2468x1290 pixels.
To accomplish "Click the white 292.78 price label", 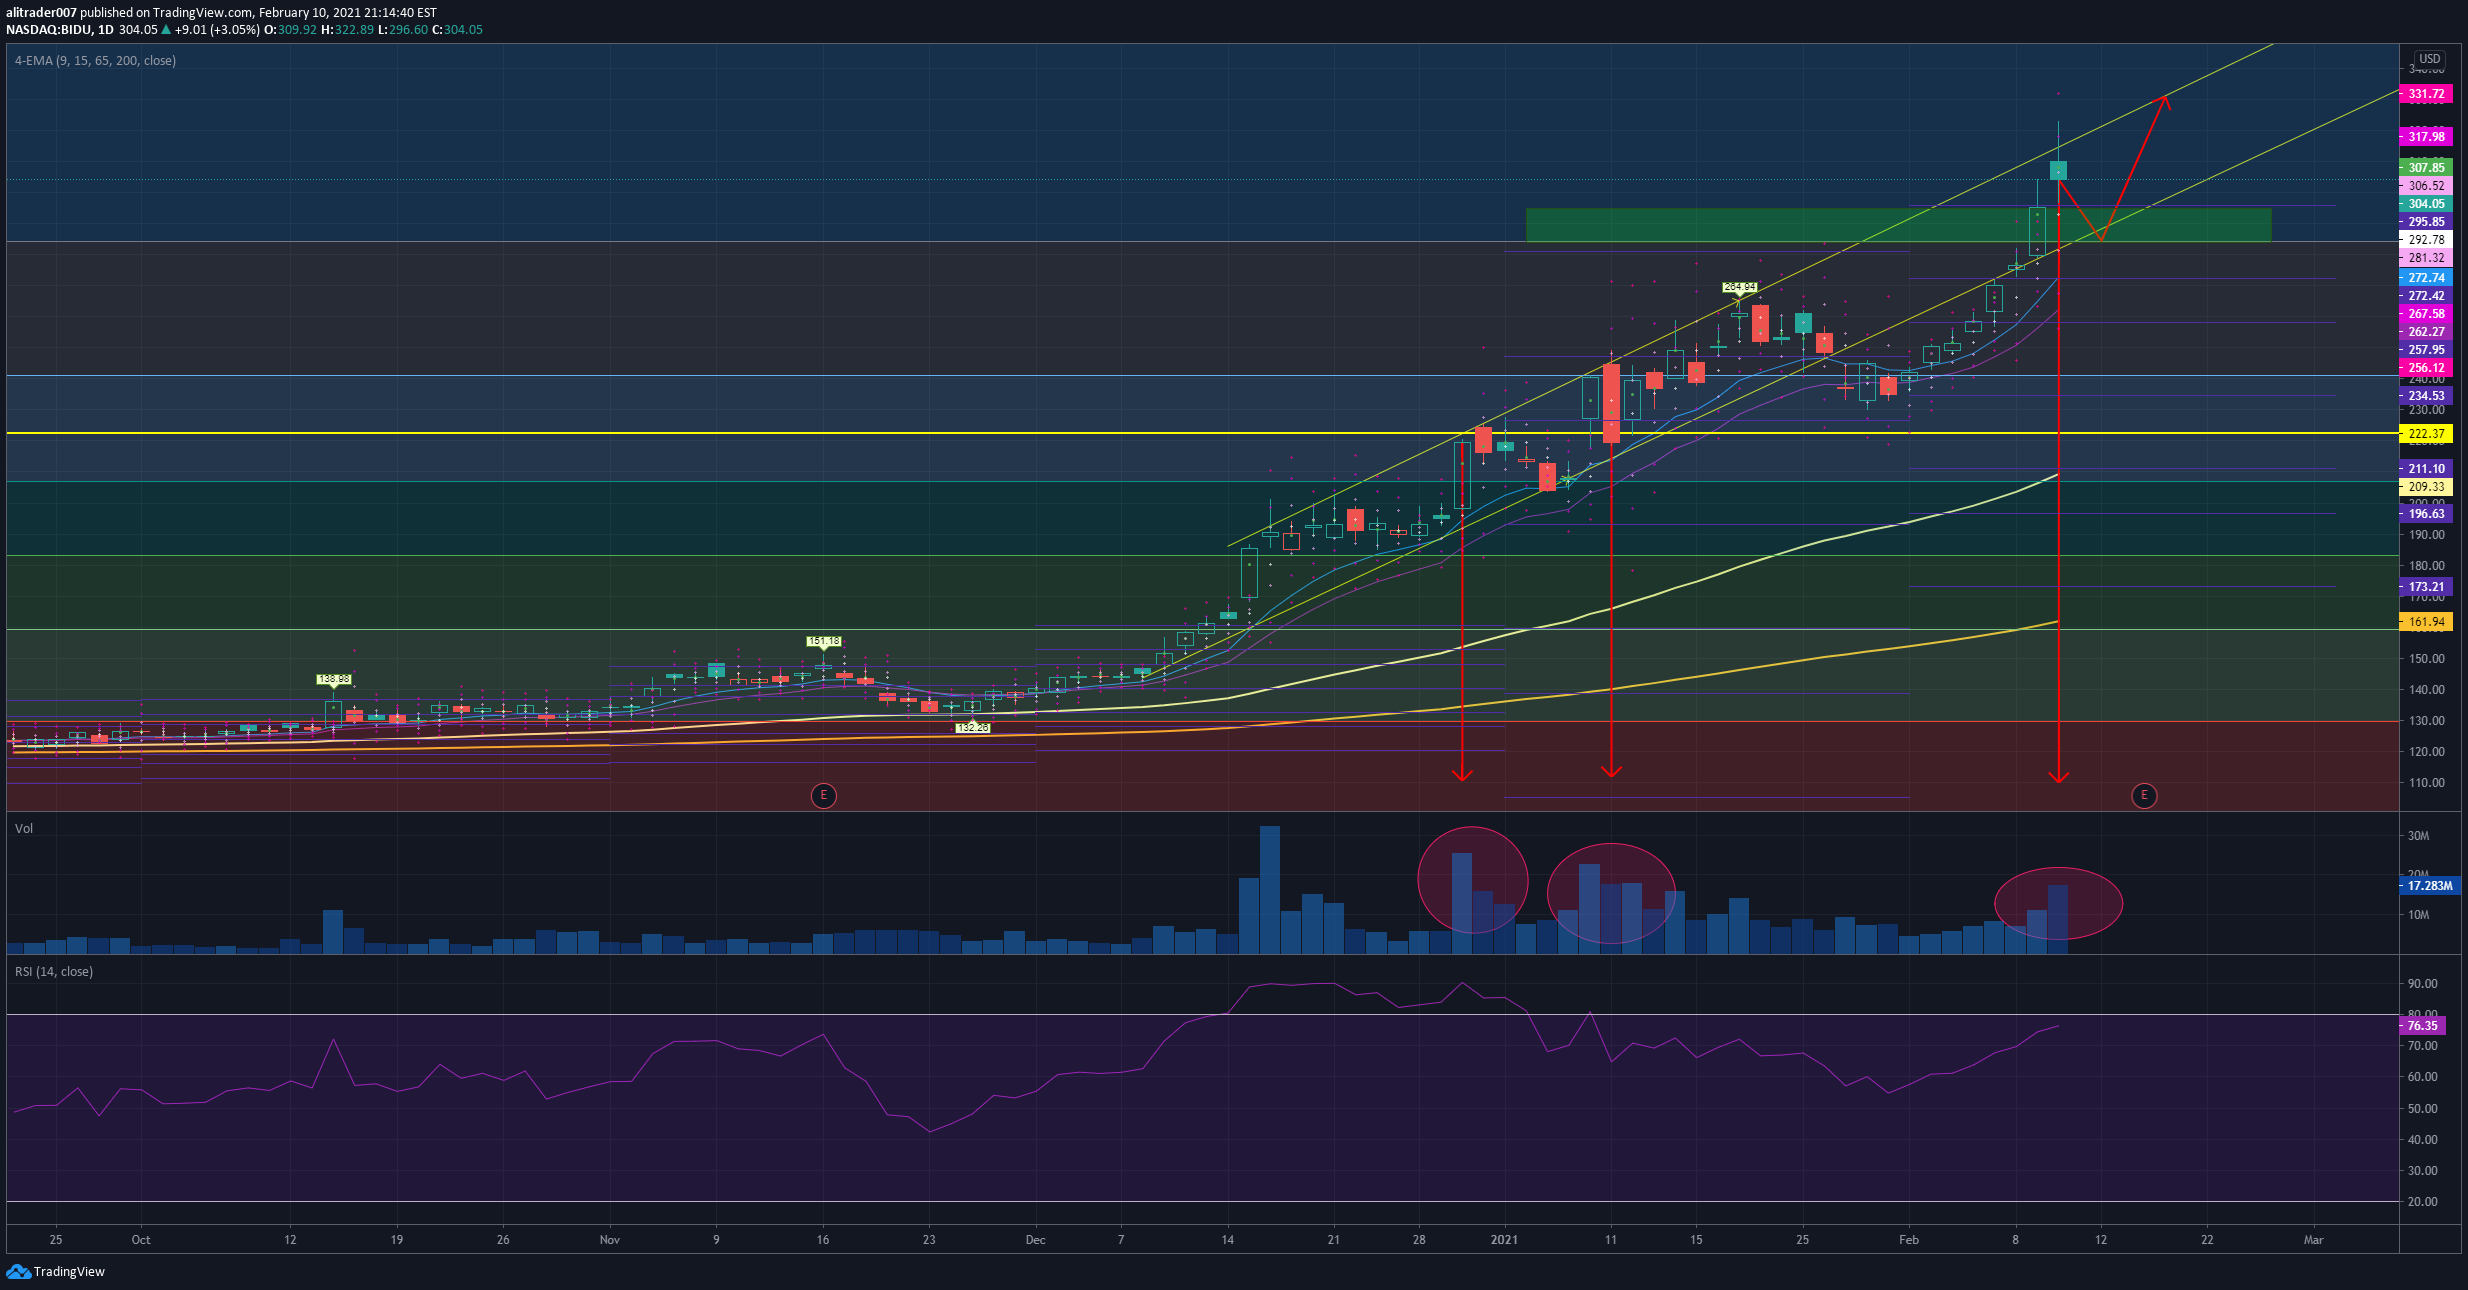I will tap(2426, 240).
